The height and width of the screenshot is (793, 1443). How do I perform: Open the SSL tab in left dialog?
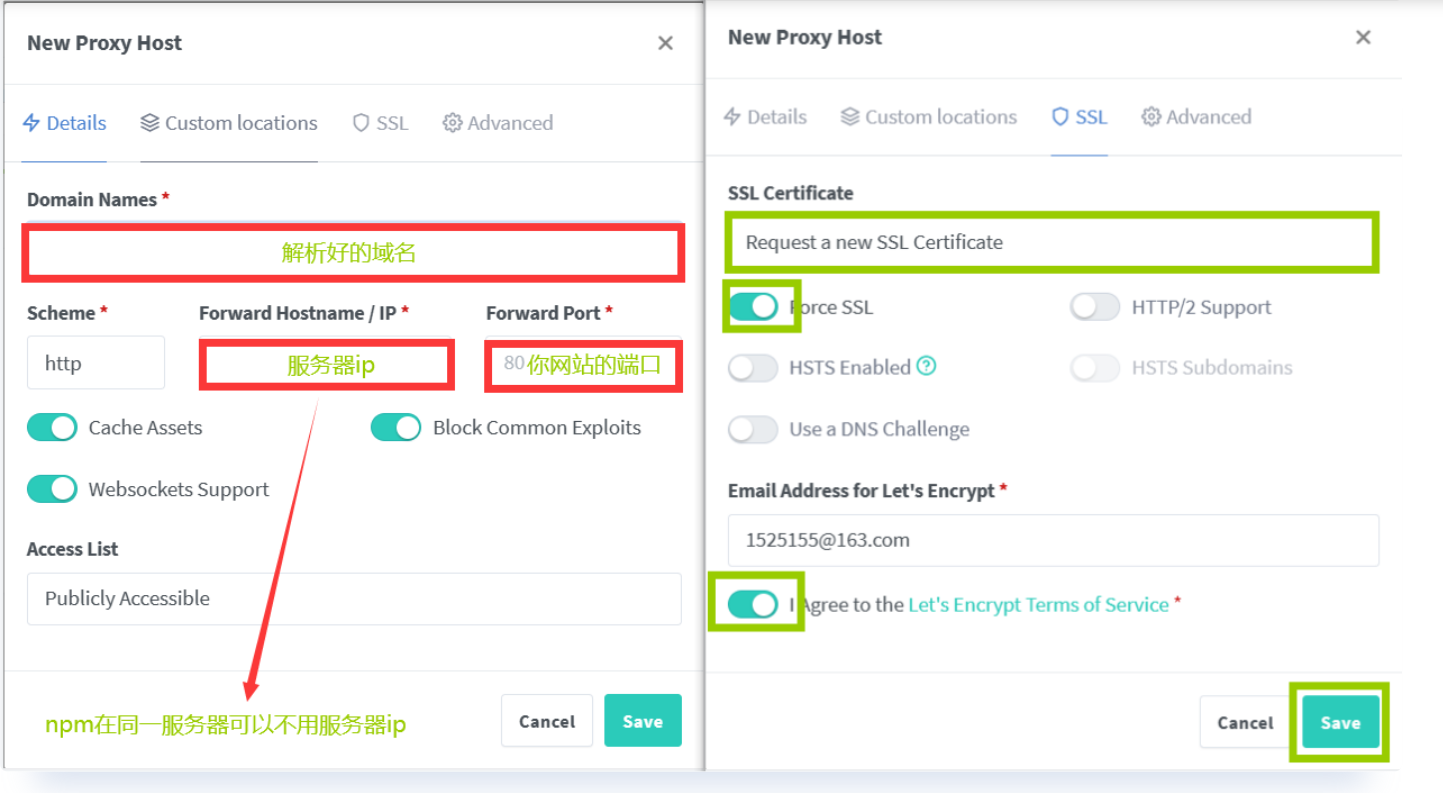pyautogui.click(x=381, y=123)
